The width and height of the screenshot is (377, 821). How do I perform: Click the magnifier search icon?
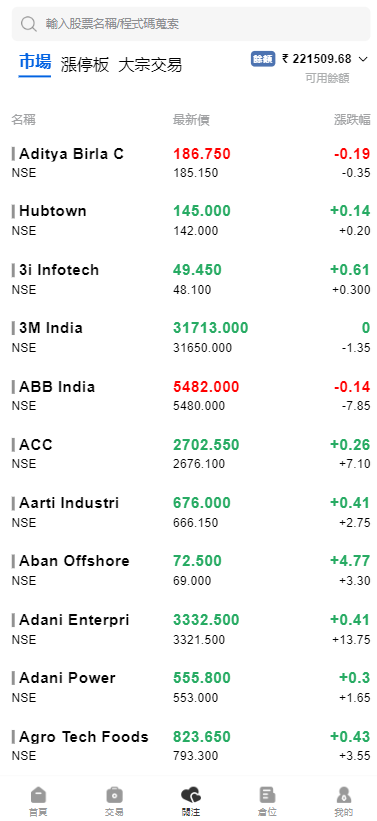tap(29, 24)
